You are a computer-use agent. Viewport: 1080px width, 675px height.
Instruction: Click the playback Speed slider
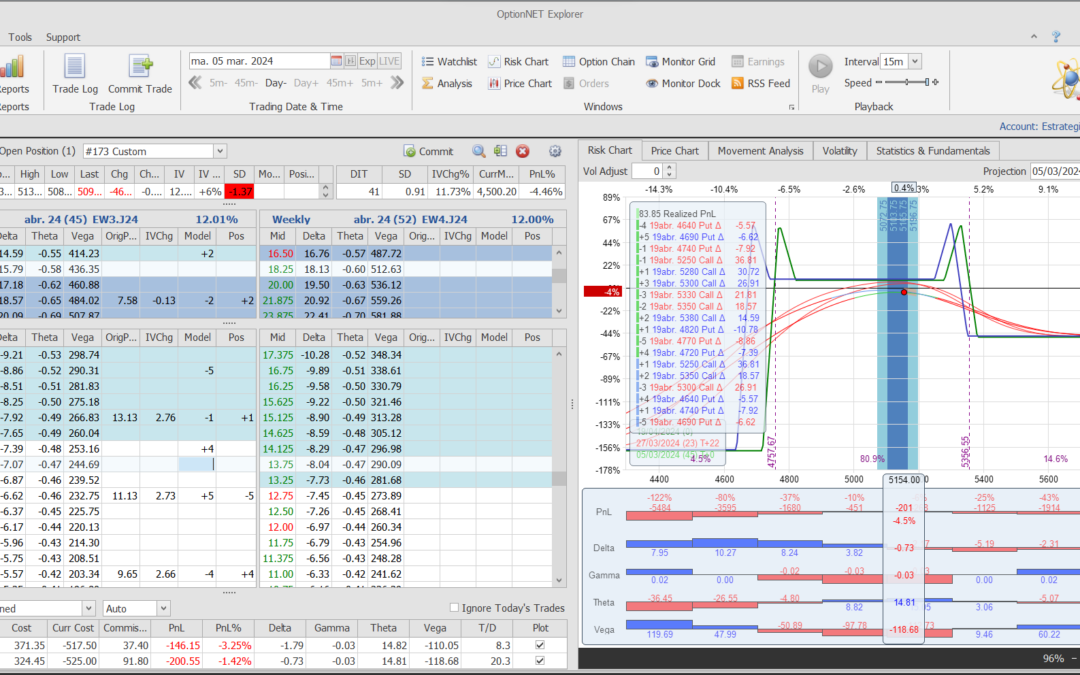(x=905, y=83)
